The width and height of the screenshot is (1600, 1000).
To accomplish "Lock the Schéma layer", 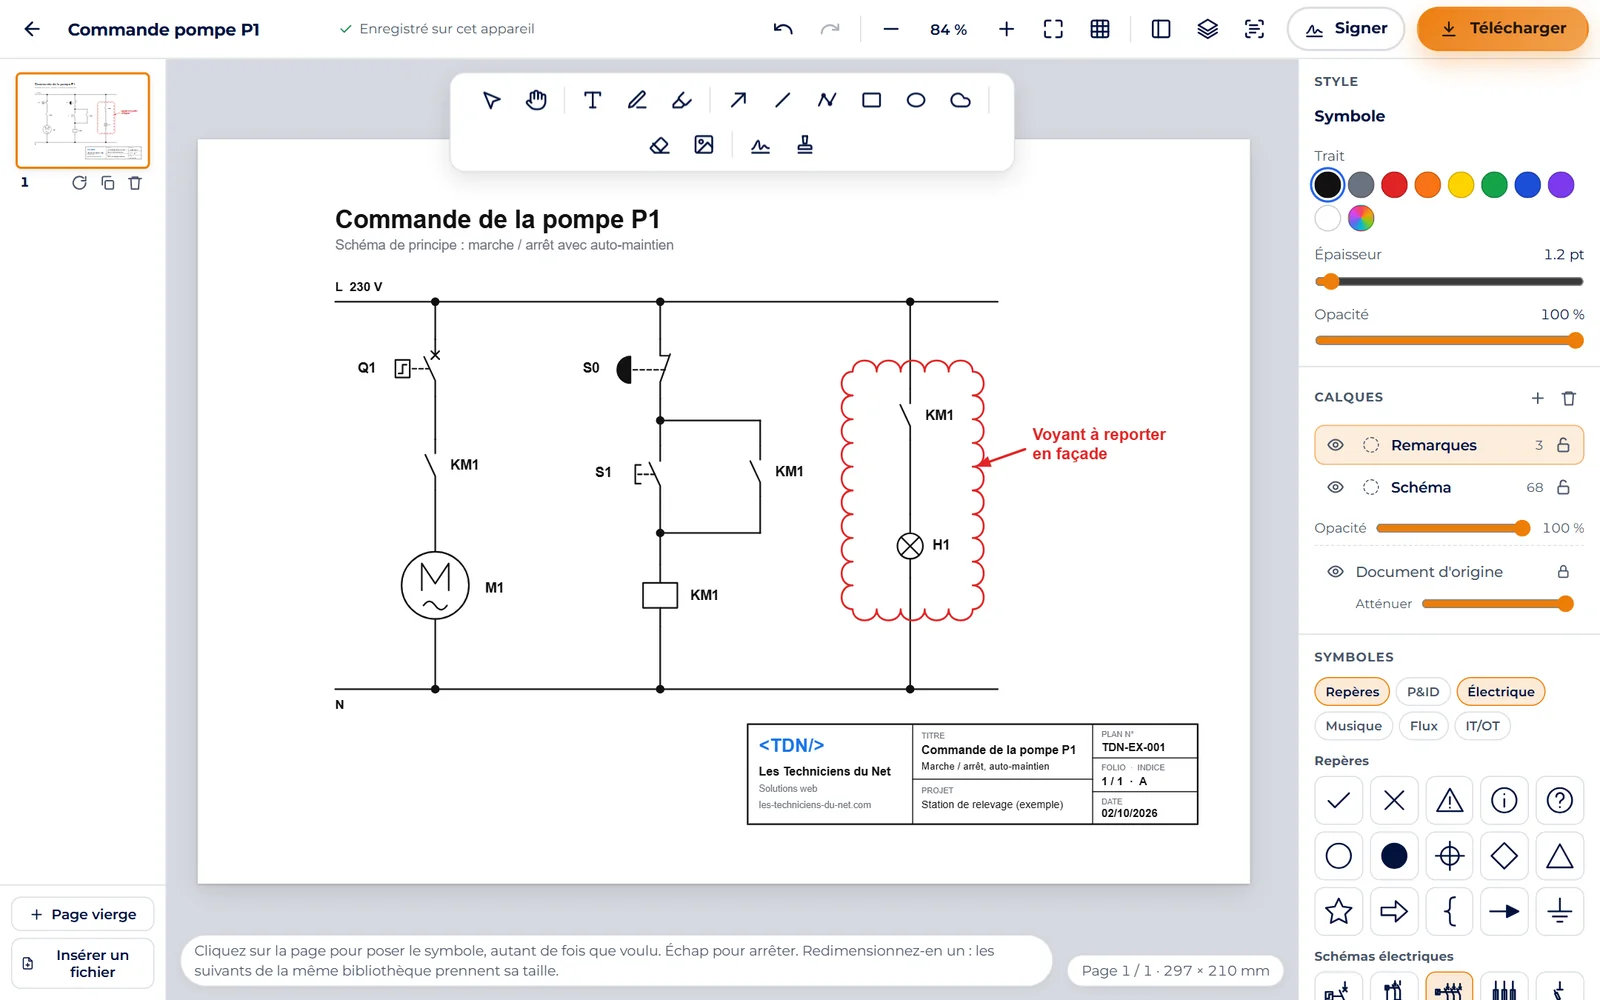I will click(x=1563, y=487).
